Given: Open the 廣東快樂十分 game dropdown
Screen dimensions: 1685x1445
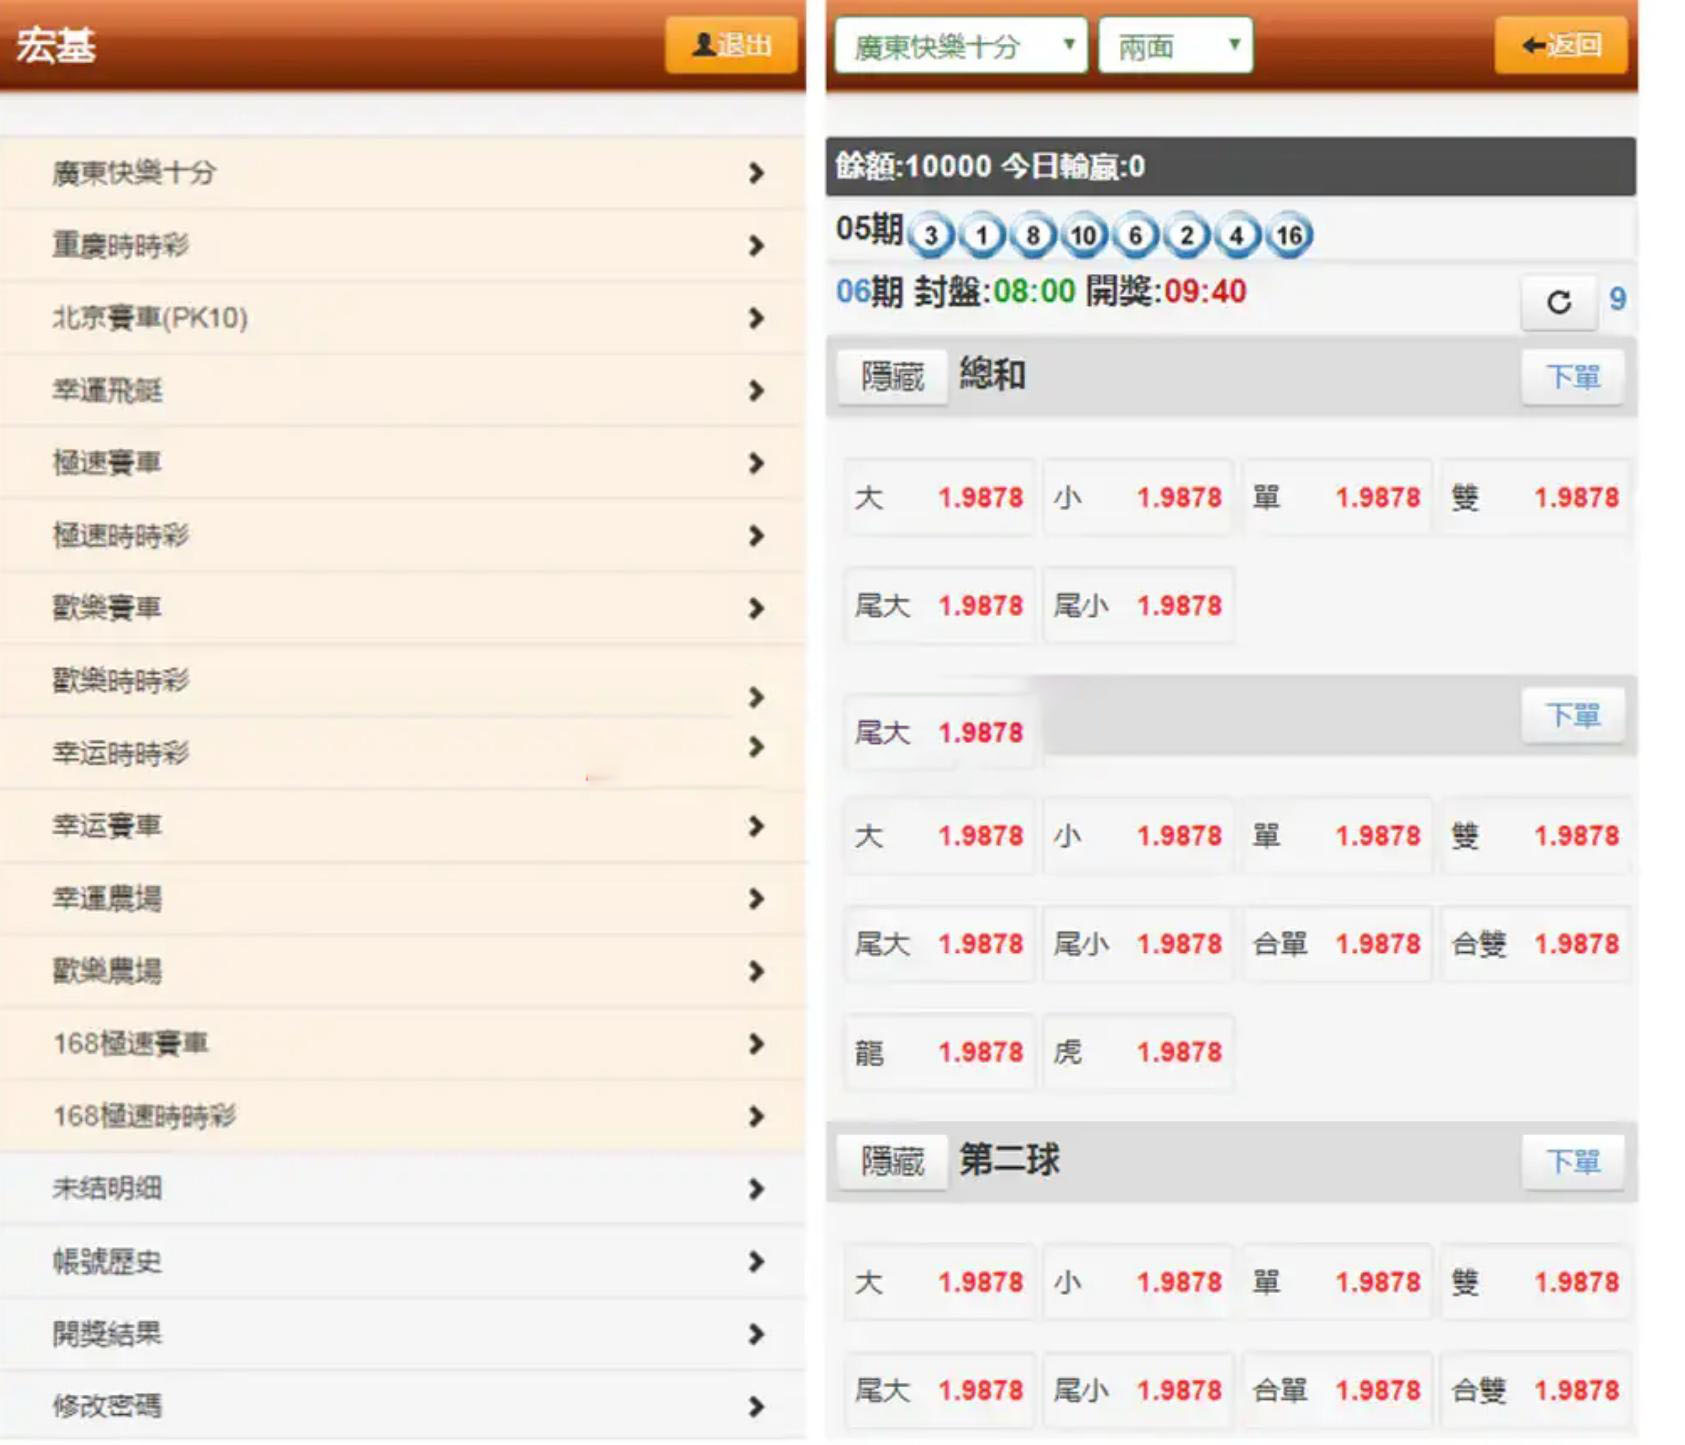Looking at the screenshot, I should click(960, 46).
